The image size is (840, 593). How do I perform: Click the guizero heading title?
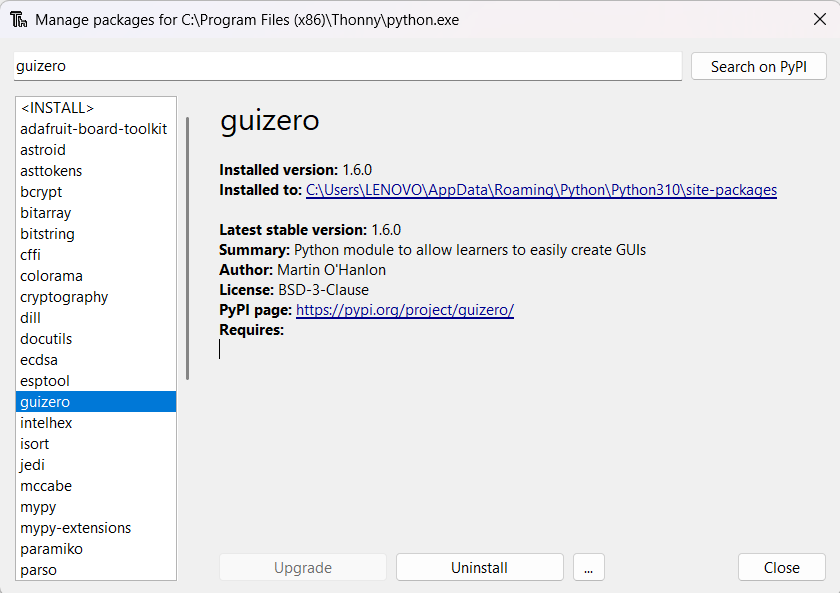click(x=269, y=121)
